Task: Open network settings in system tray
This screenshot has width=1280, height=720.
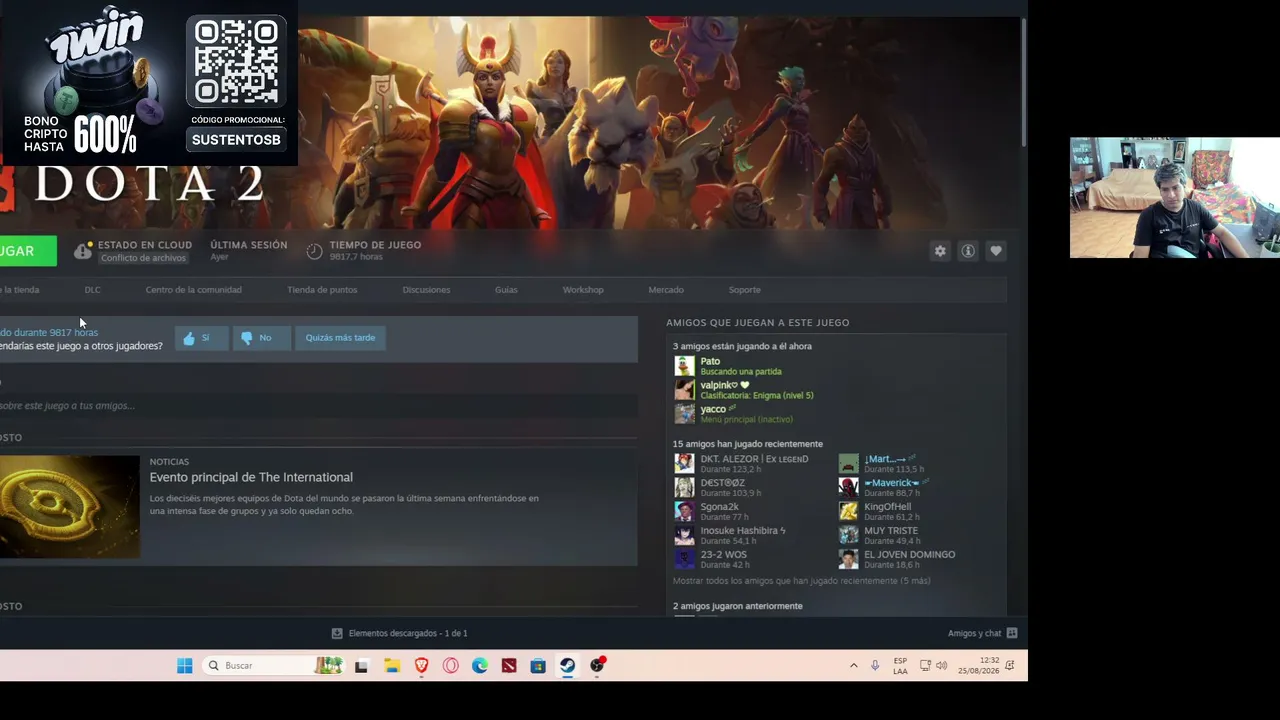Action: 925,666
